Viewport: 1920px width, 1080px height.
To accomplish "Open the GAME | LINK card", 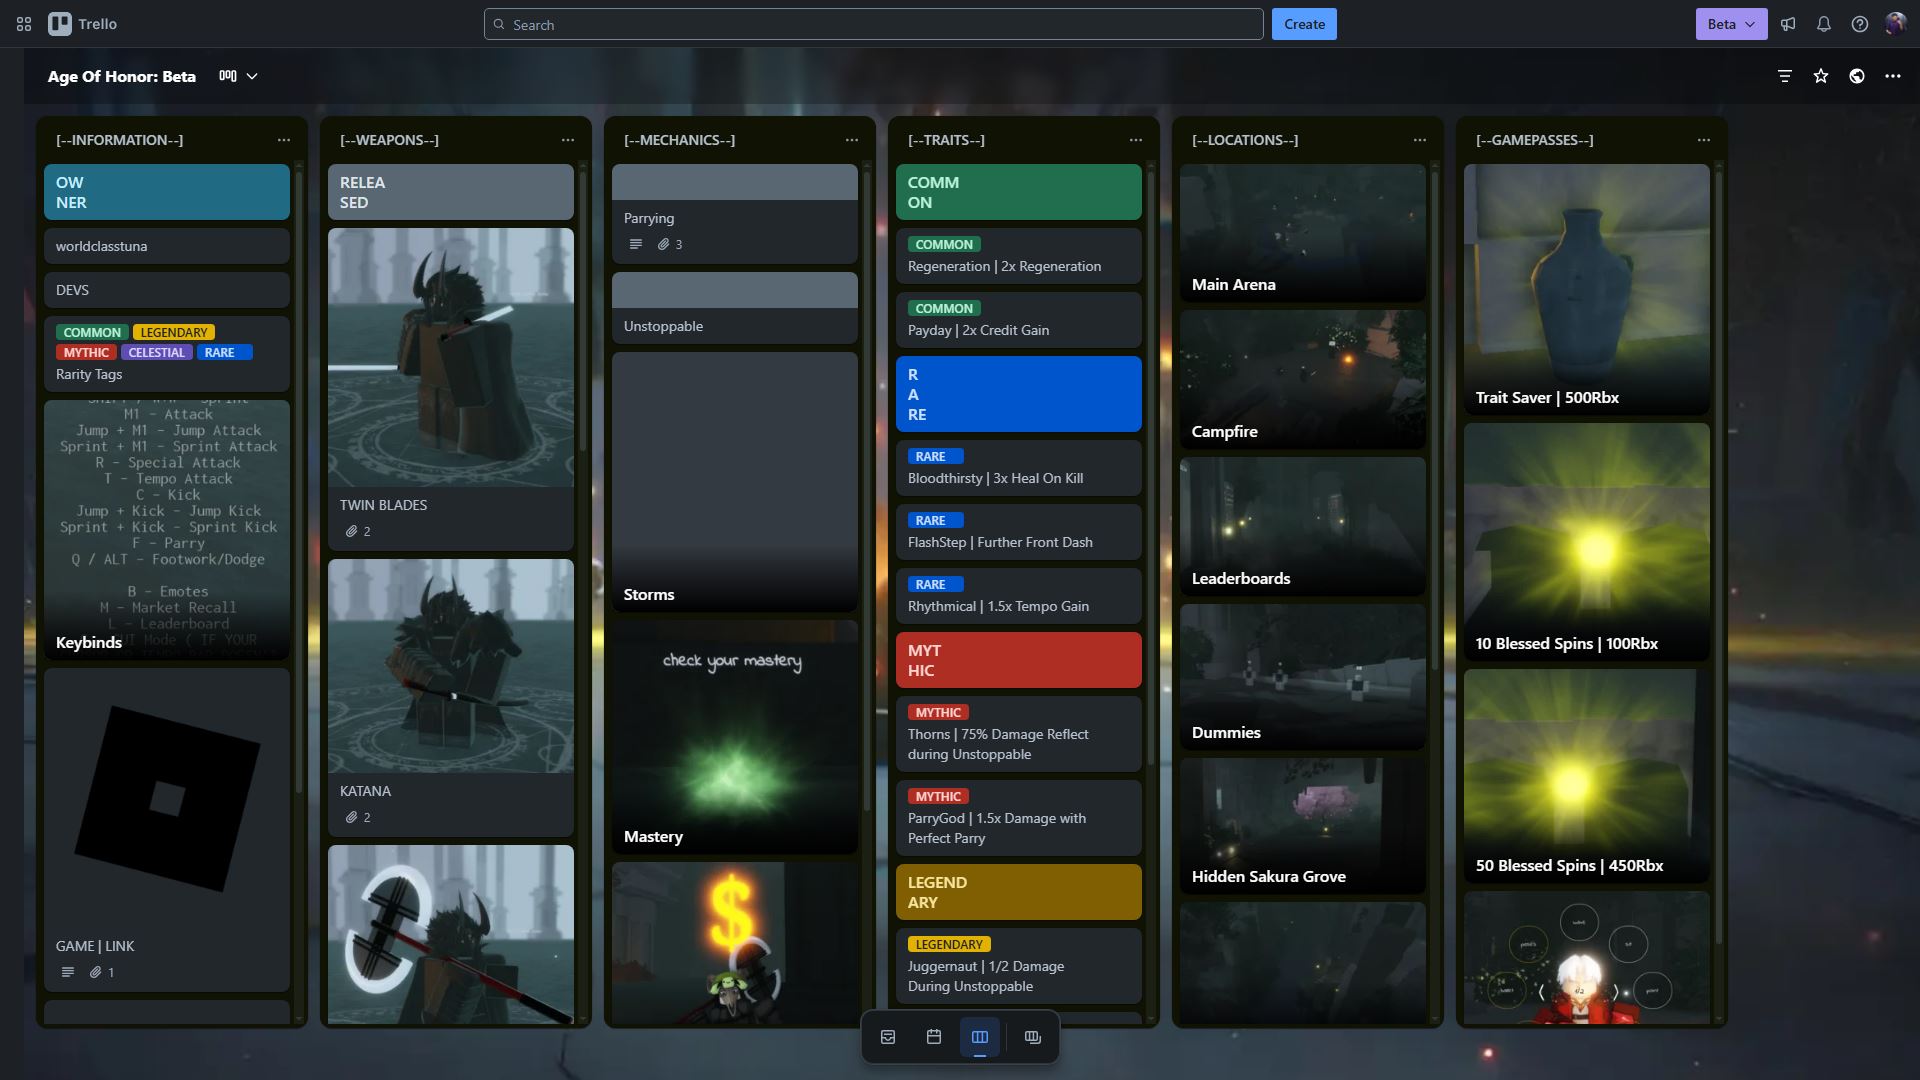I will 167,830.
